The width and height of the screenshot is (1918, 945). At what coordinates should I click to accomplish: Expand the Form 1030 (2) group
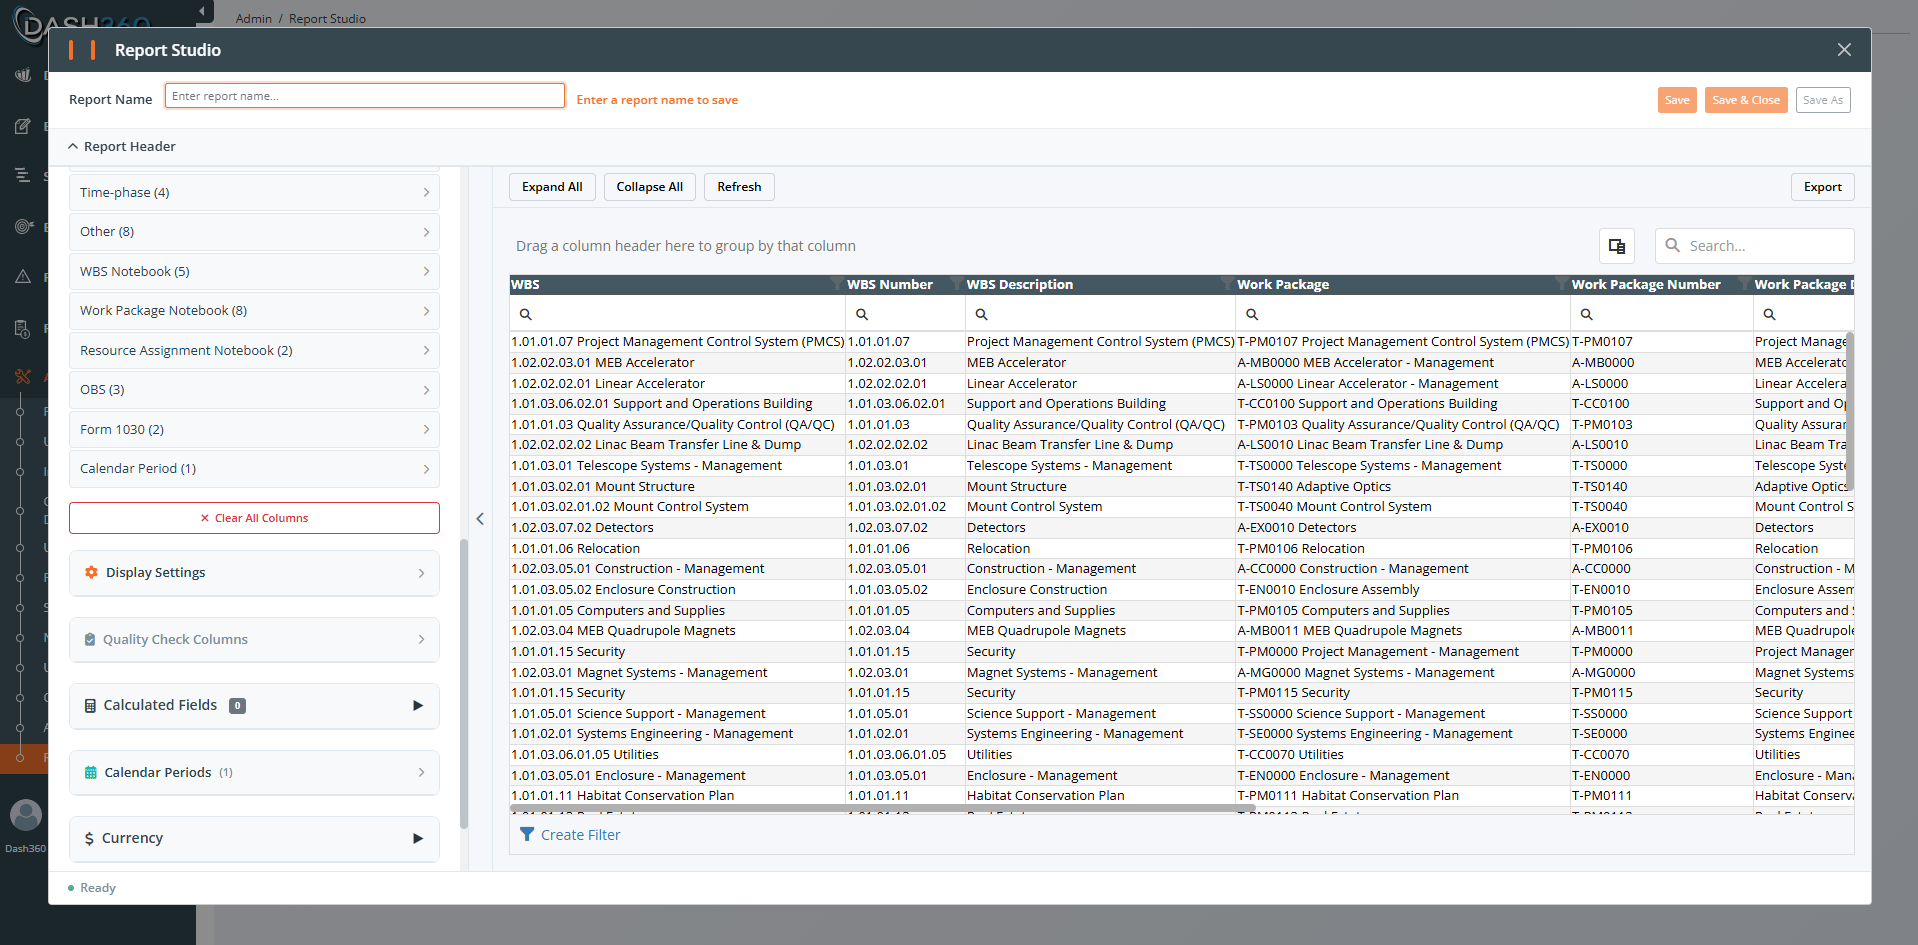254,429
